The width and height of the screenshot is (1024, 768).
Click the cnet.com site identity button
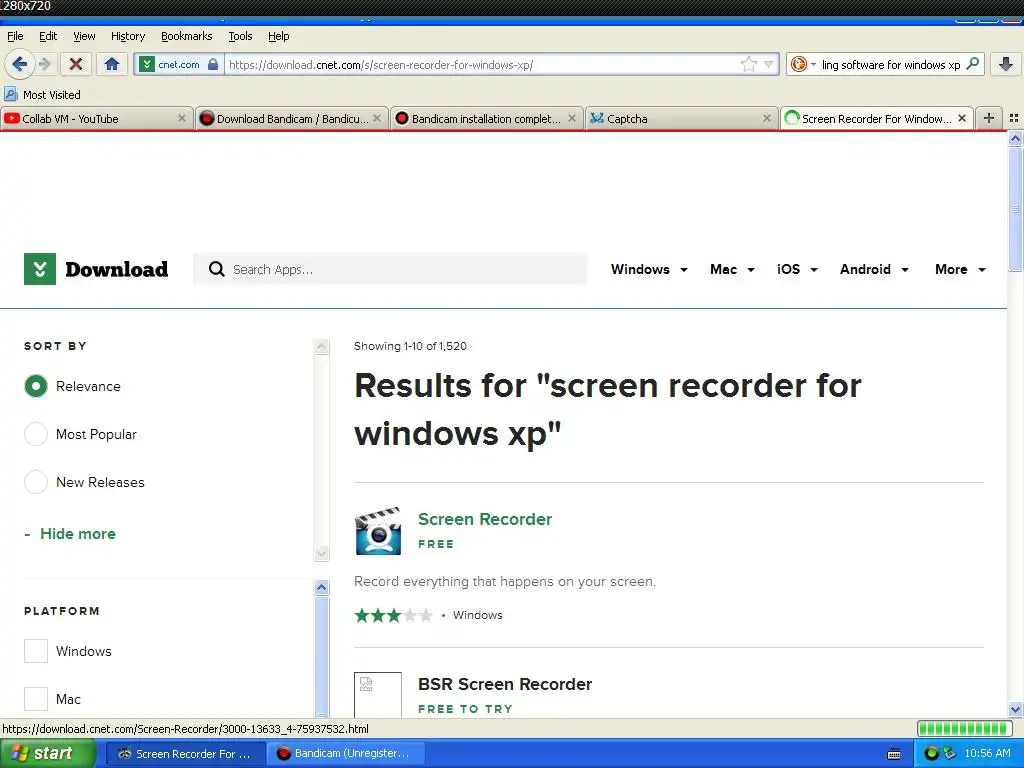coord(178,64)
